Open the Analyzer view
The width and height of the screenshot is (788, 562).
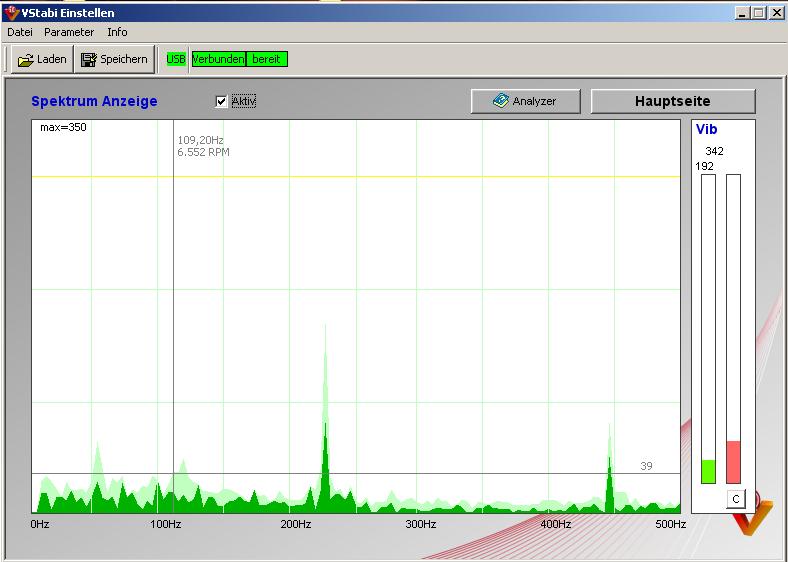(525, 101)
